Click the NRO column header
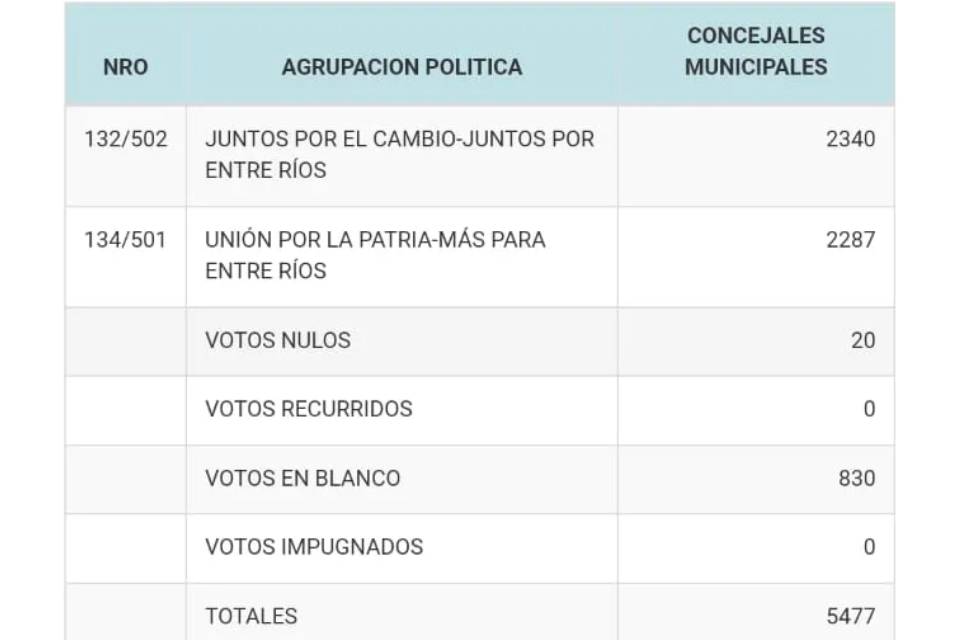 [x=126, y=67]
